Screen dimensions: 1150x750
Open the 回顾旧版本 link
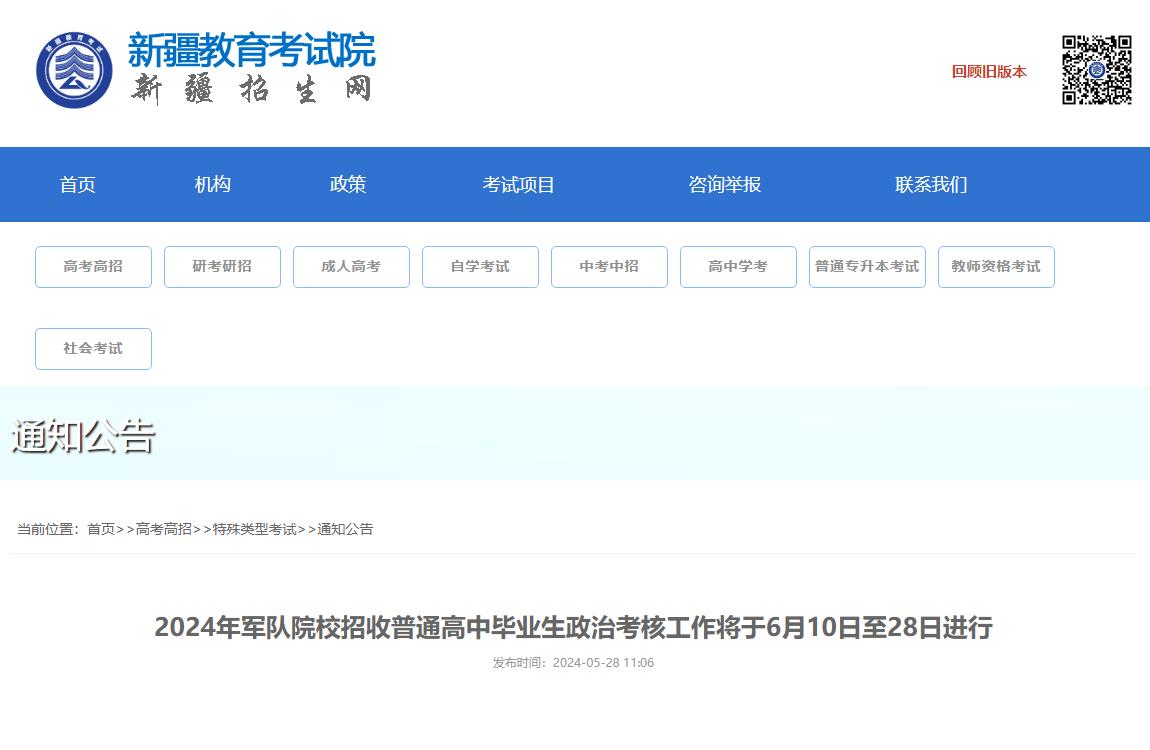(x=988, y=72)
